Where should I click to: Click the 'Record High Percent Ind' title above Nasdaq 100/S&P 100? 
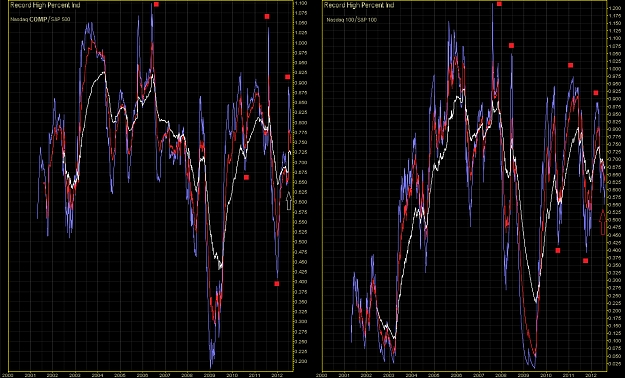tap(359, 5)
